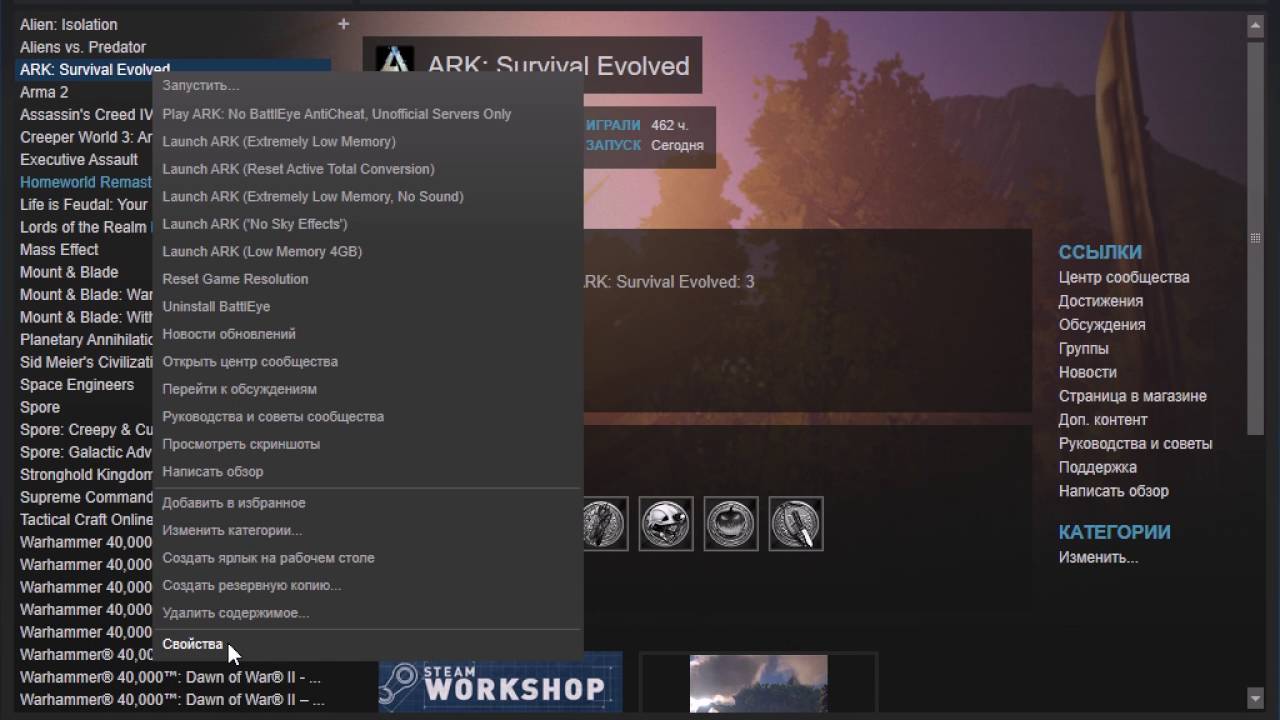
Task: Select Spore in library list
Action: point(40,407)
